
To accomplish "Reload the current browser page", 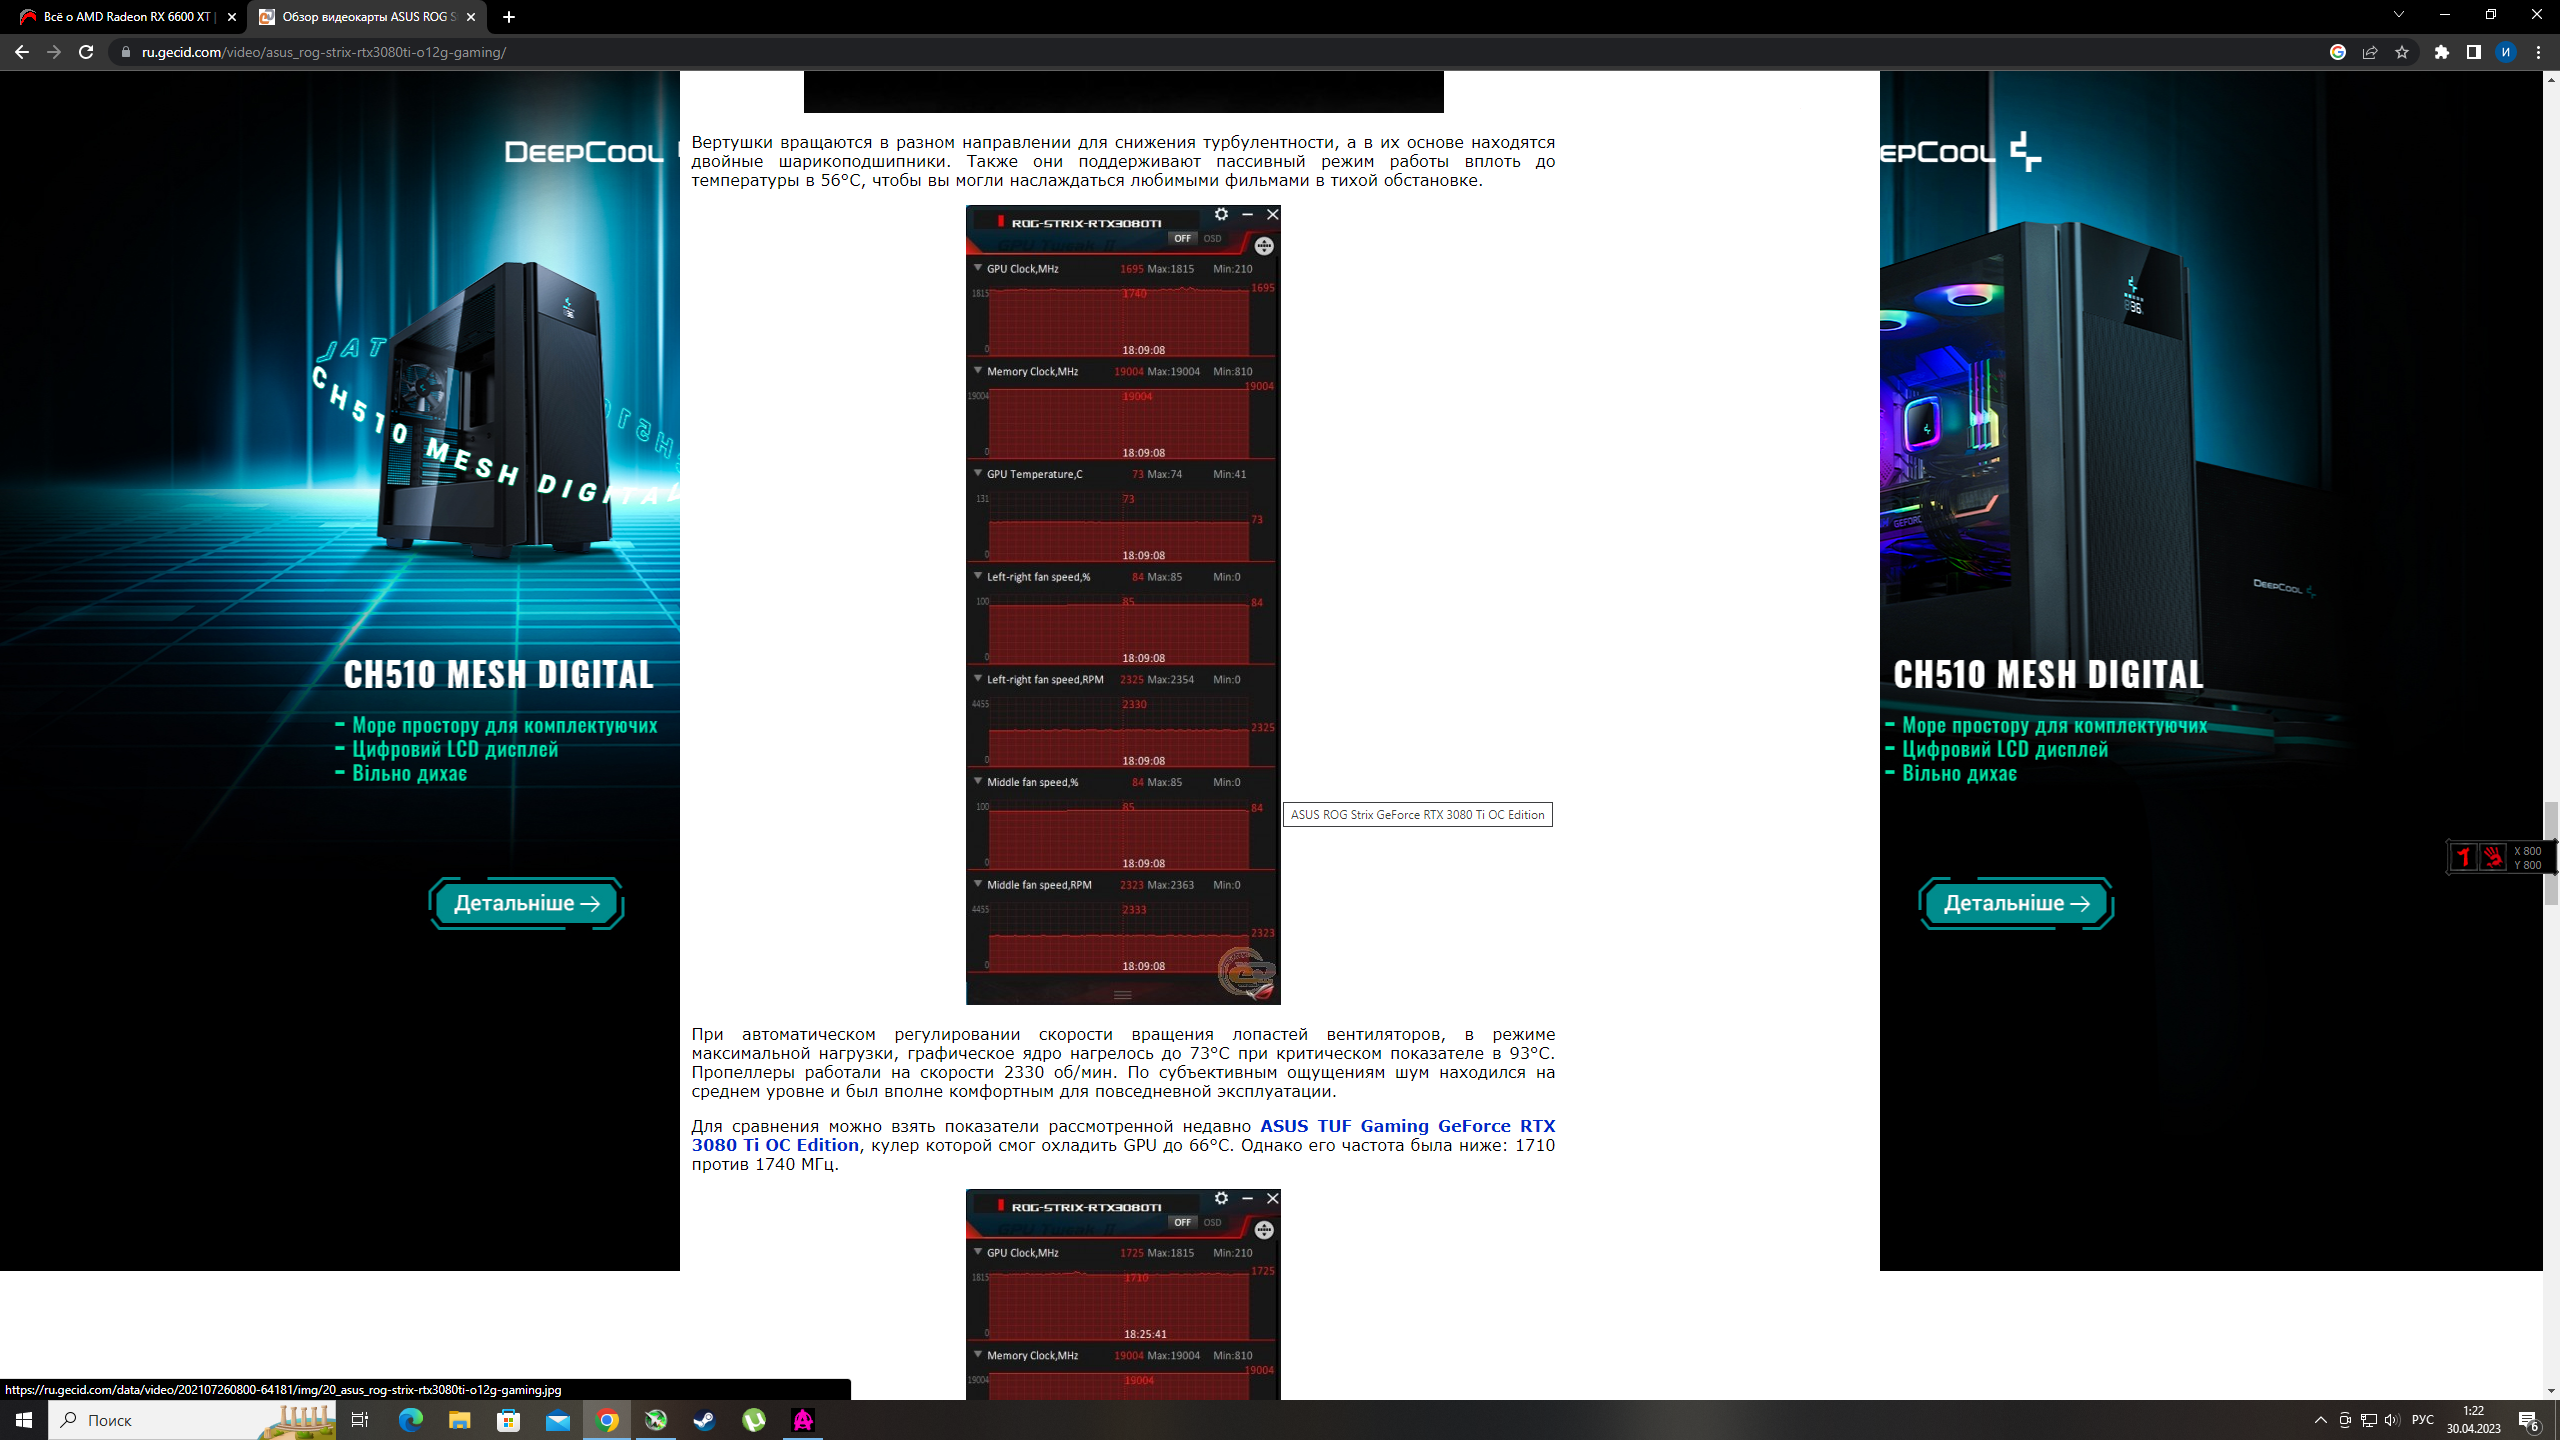I will click(x=86, y=52).
